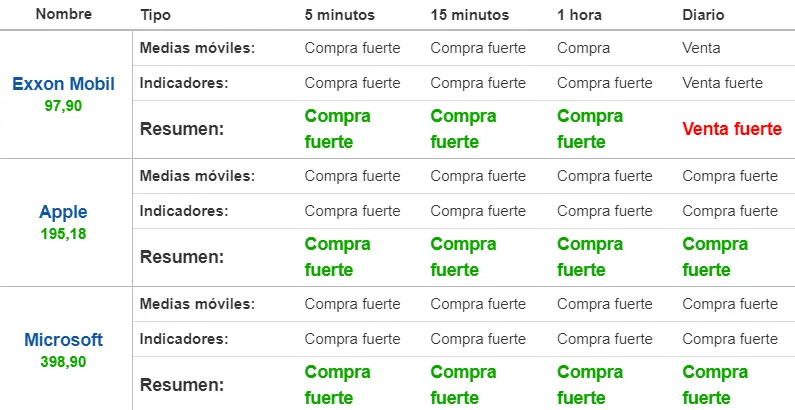Select the 1 hora column header
Image resolution: width=795 pixels, height=410 pixels.
point(580,15)
